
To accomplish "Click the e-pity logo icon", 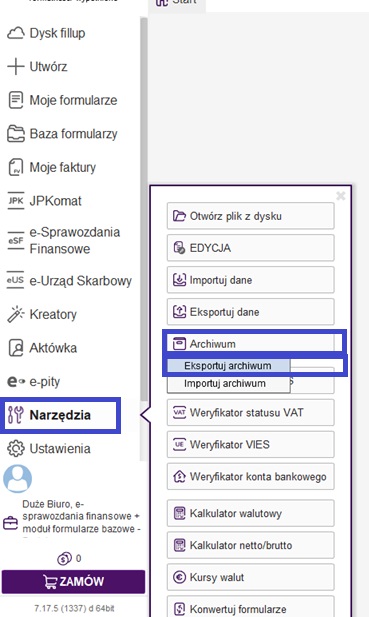I will [x=16, y=381].
